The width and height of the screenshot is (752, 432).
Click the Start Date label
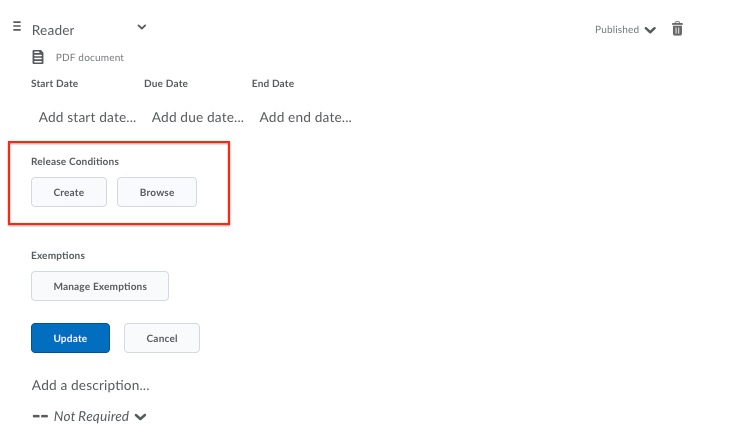(x=54, y=84)
